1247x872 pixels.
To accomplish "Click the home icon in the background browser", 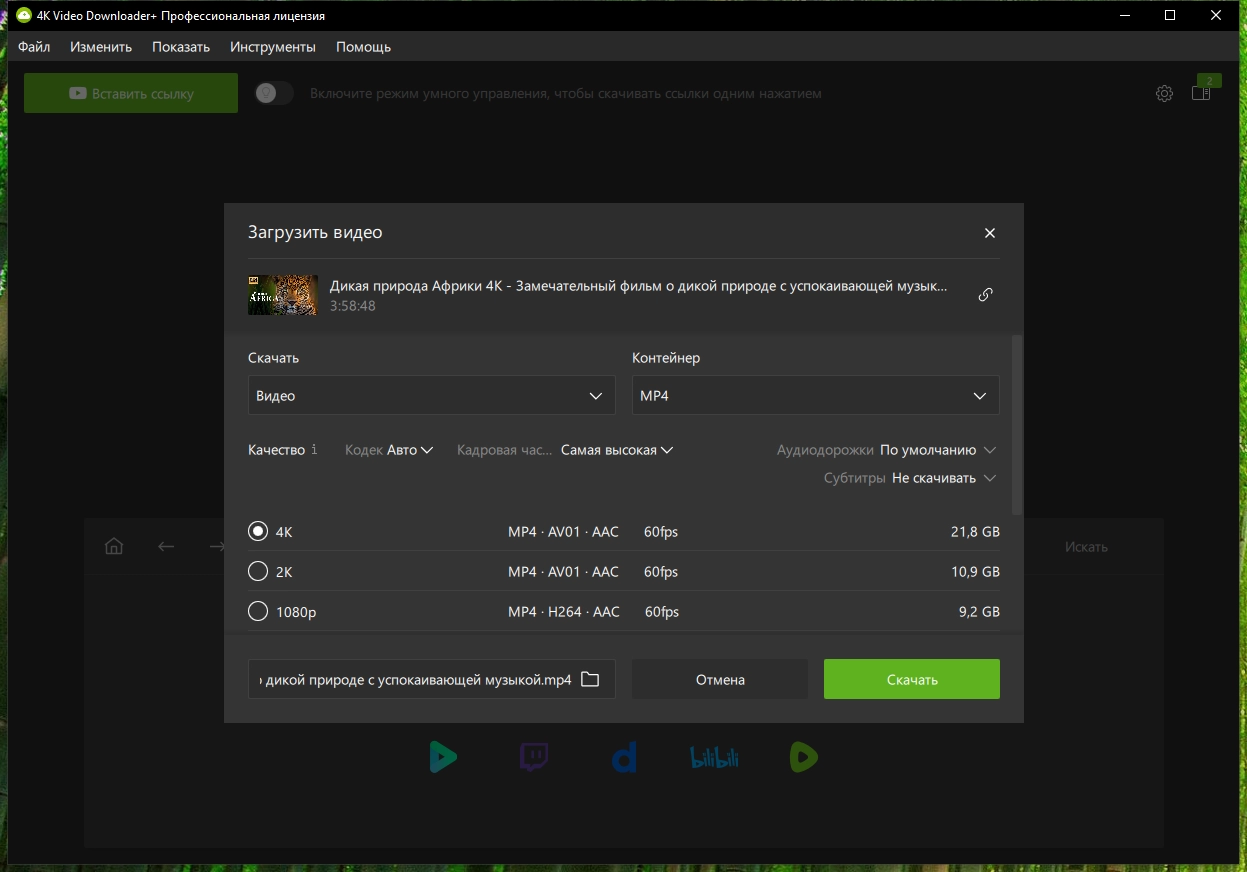I will pyautogui.click(x=114, y=546).
